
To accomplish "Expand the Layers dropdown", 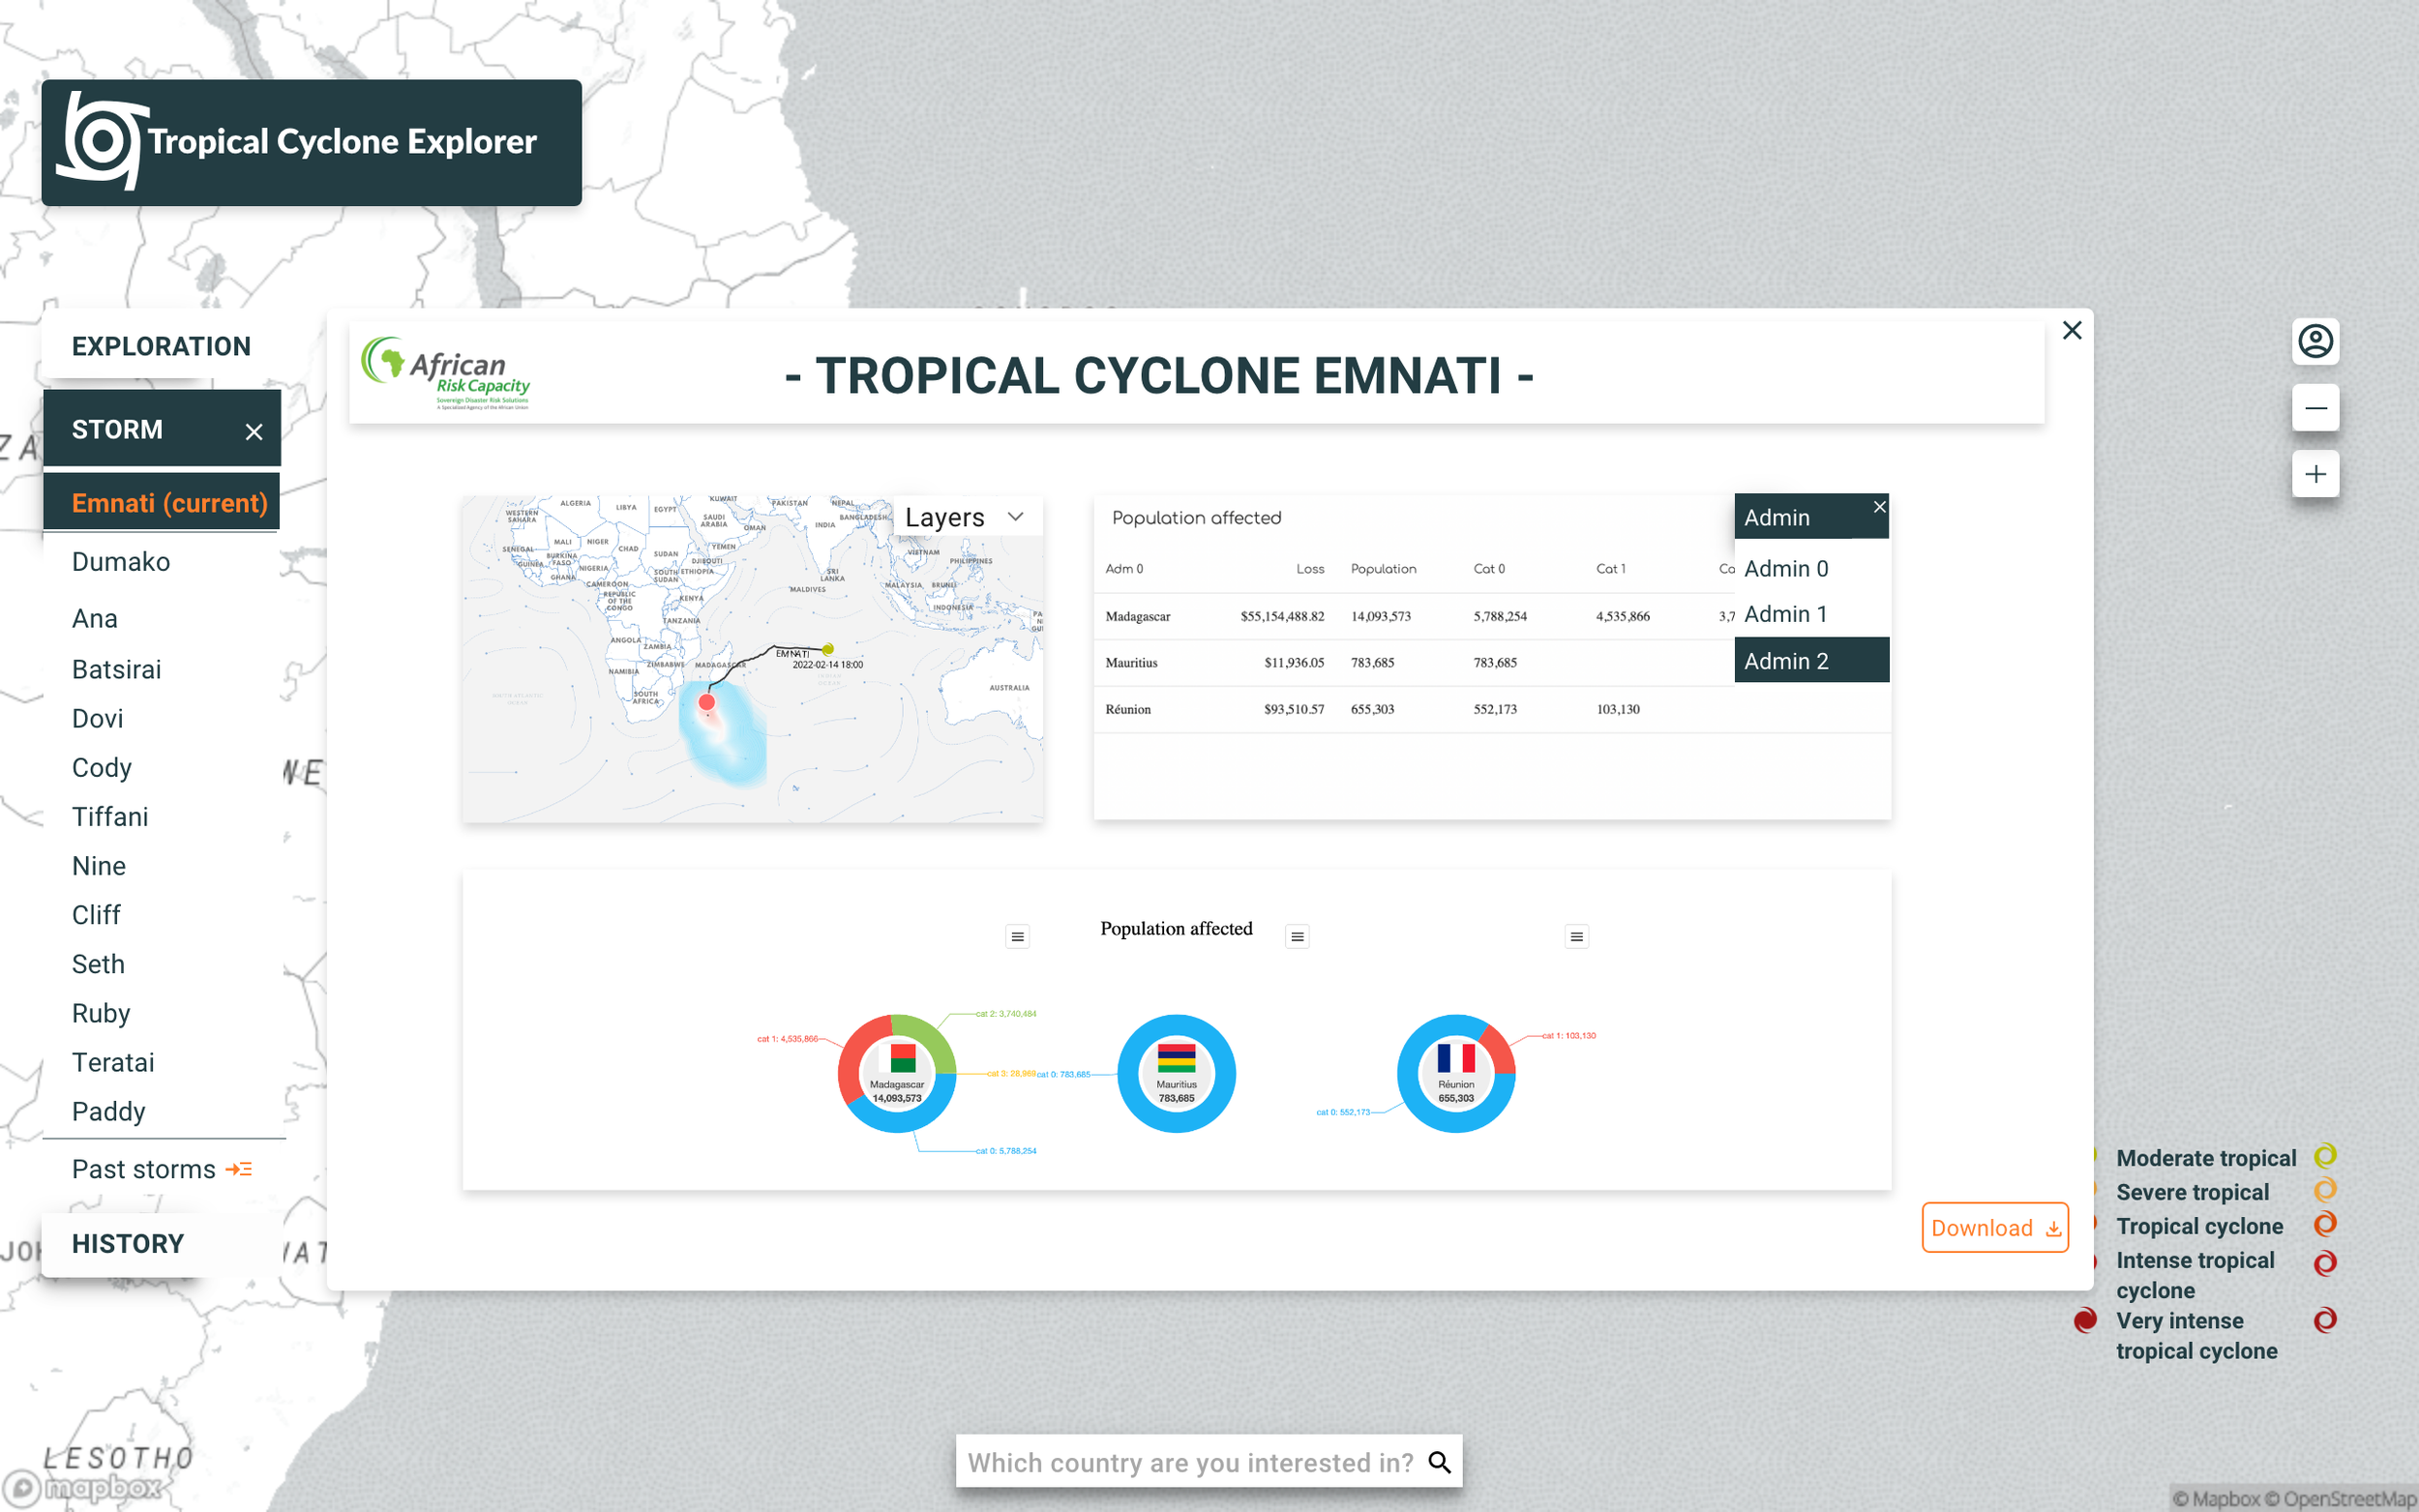I will click(966, 517).
